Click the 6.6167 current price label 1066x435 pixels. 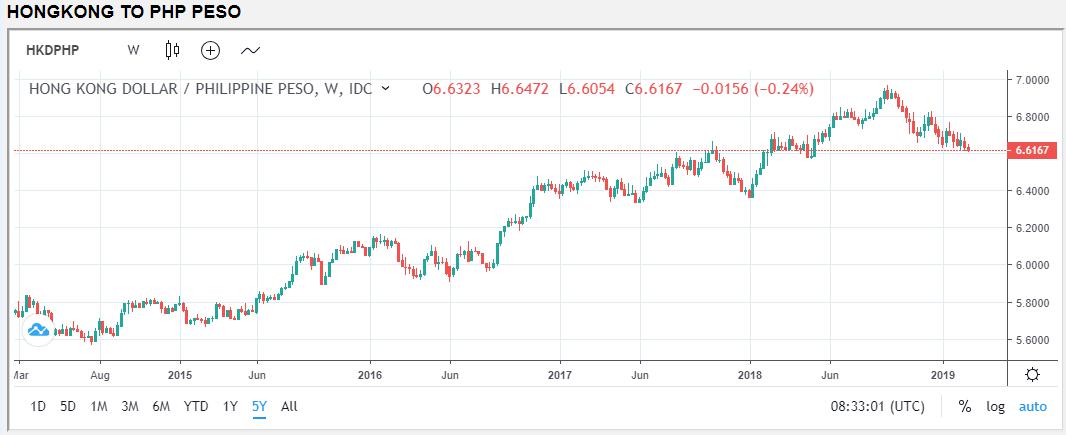[1030, 151]
